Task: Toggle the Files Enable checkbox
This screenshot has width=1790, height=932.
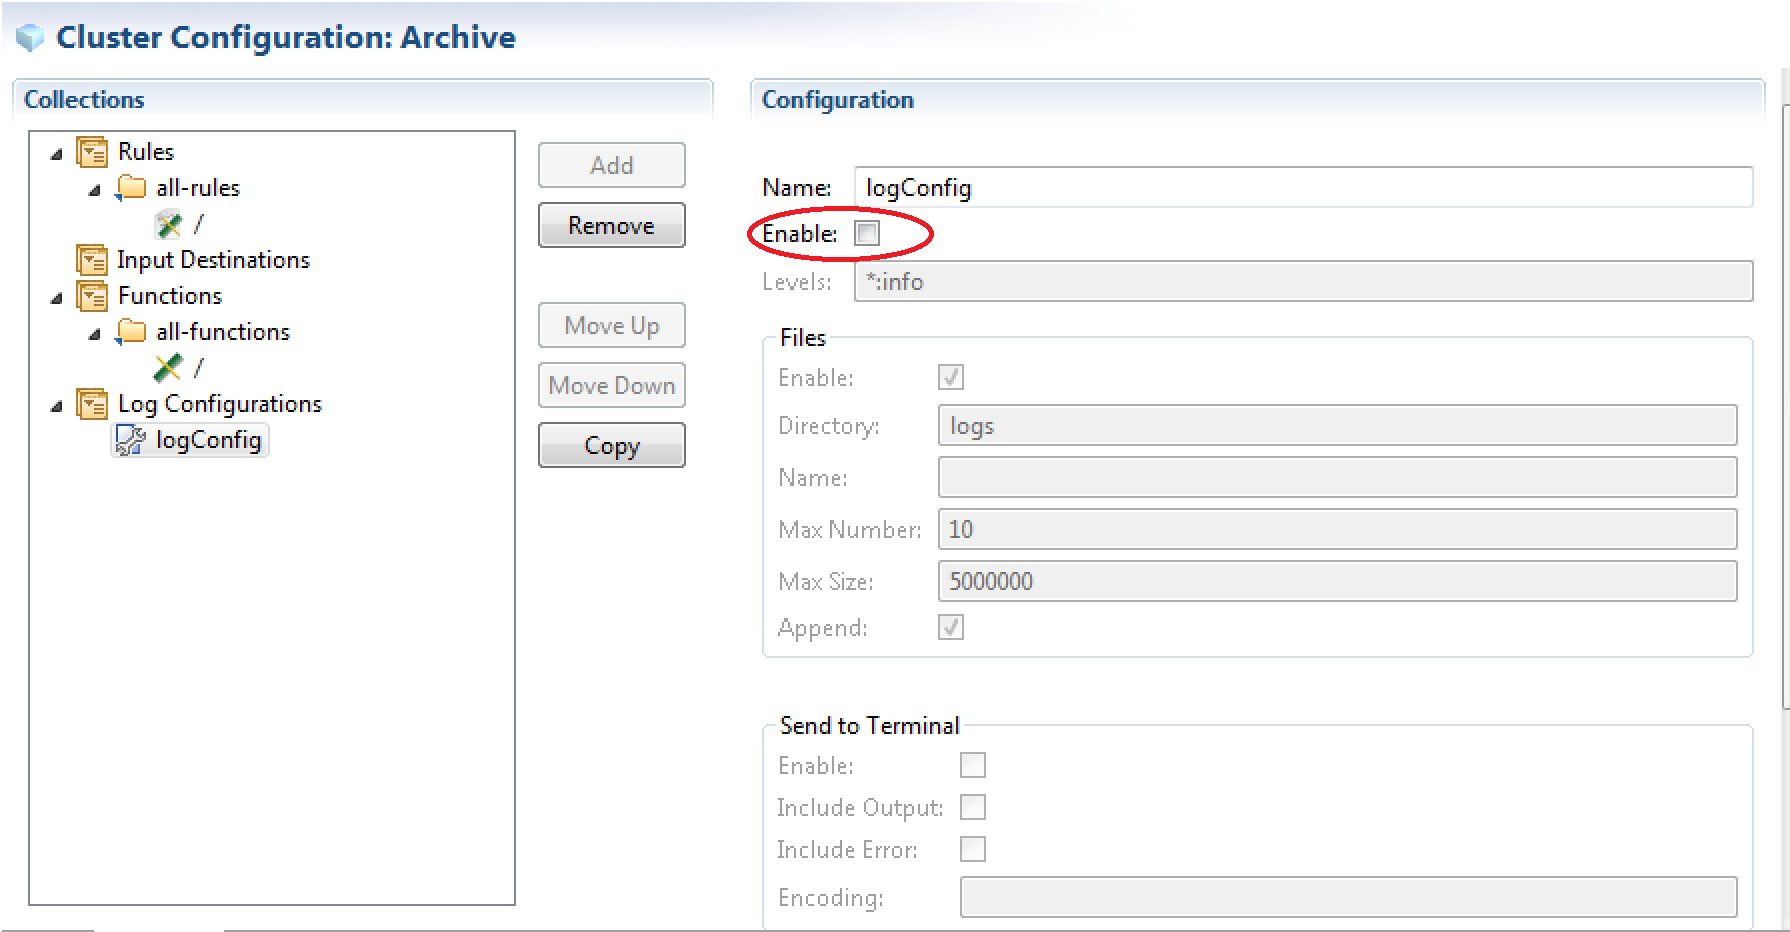Action: click(x=950, y=377)
